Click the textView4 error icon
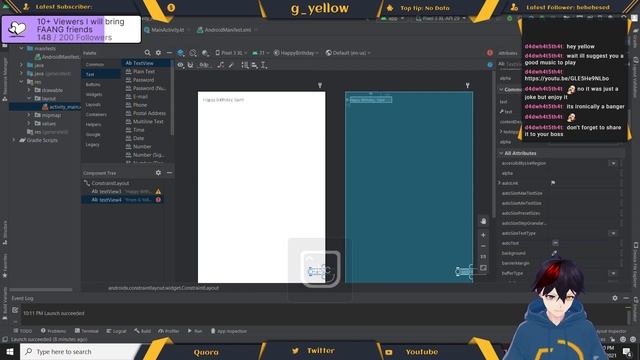 point(158,200)
